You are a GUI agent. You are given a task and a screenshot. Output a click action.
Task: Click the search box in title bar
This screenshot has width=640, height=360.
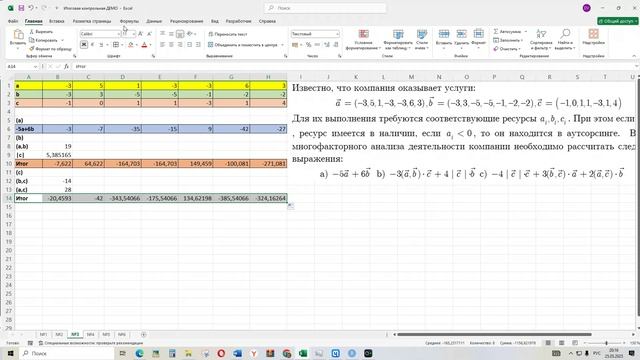(x=325, y=8)
